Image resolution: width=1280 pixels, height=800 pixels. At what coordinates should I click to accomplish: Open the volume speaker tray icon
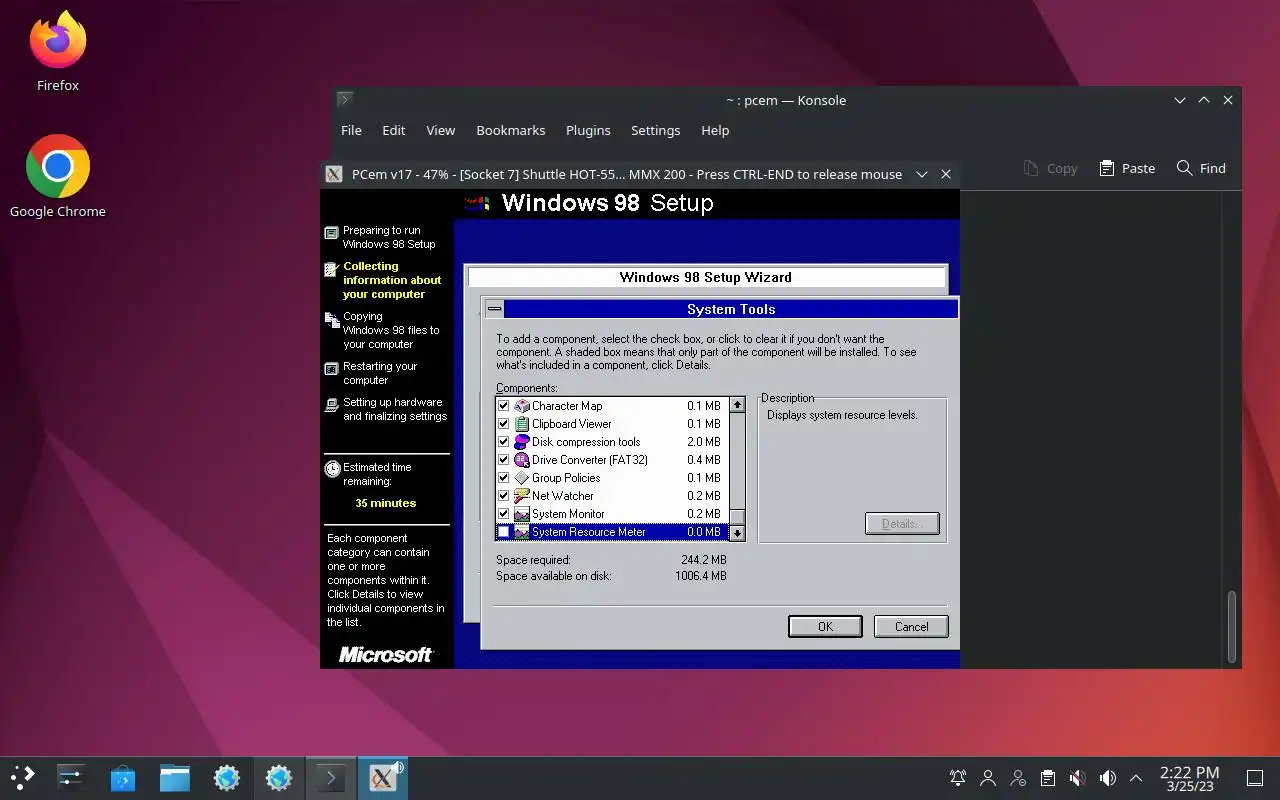(1107, 778)
